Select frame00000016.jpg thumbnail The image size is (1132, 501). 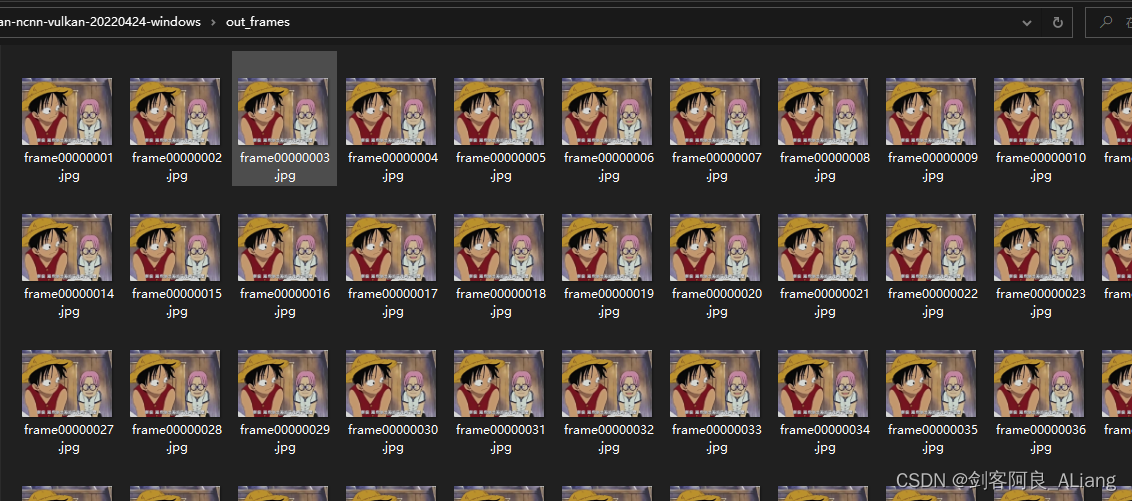[x=283, y=248]
